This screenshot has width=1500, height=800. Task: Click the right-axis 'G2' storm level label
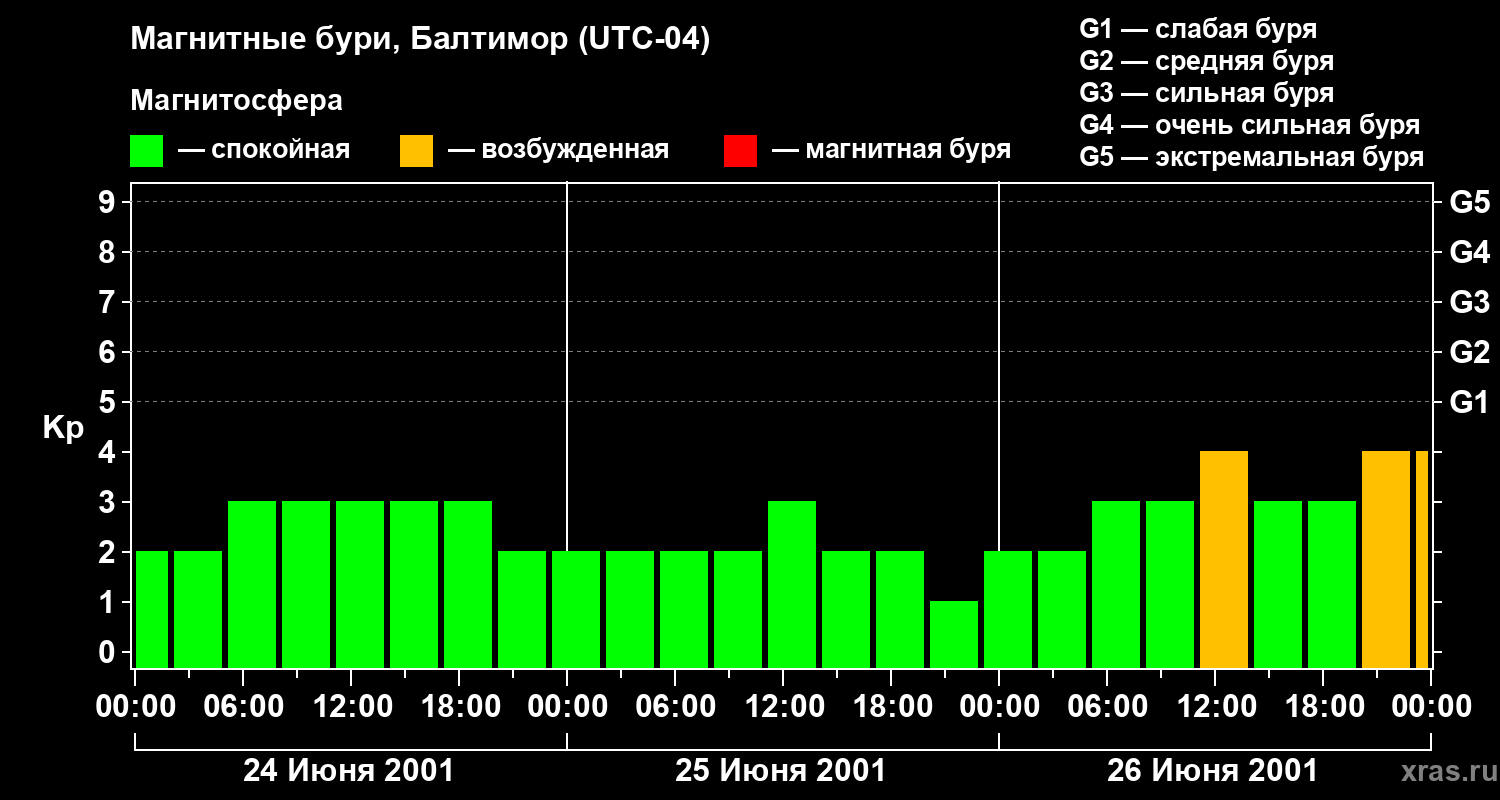click(x=1469, y=352)
